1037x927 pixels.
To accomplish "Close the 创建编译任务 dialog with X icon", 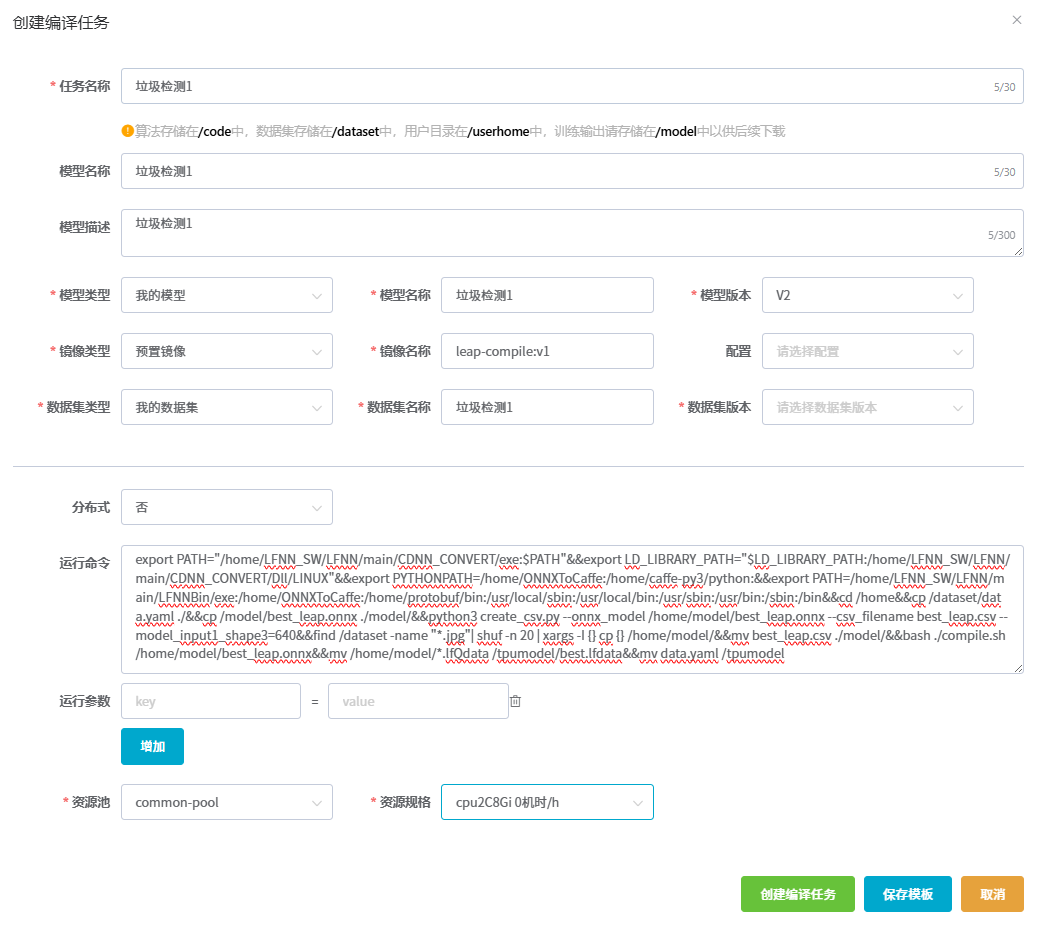I will click(1016, 20).
